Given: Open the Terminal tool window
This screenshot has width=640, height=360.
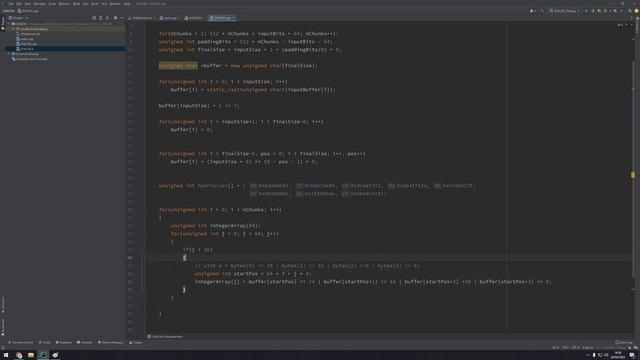Looking at the screenshot, I should pos(84,342).
